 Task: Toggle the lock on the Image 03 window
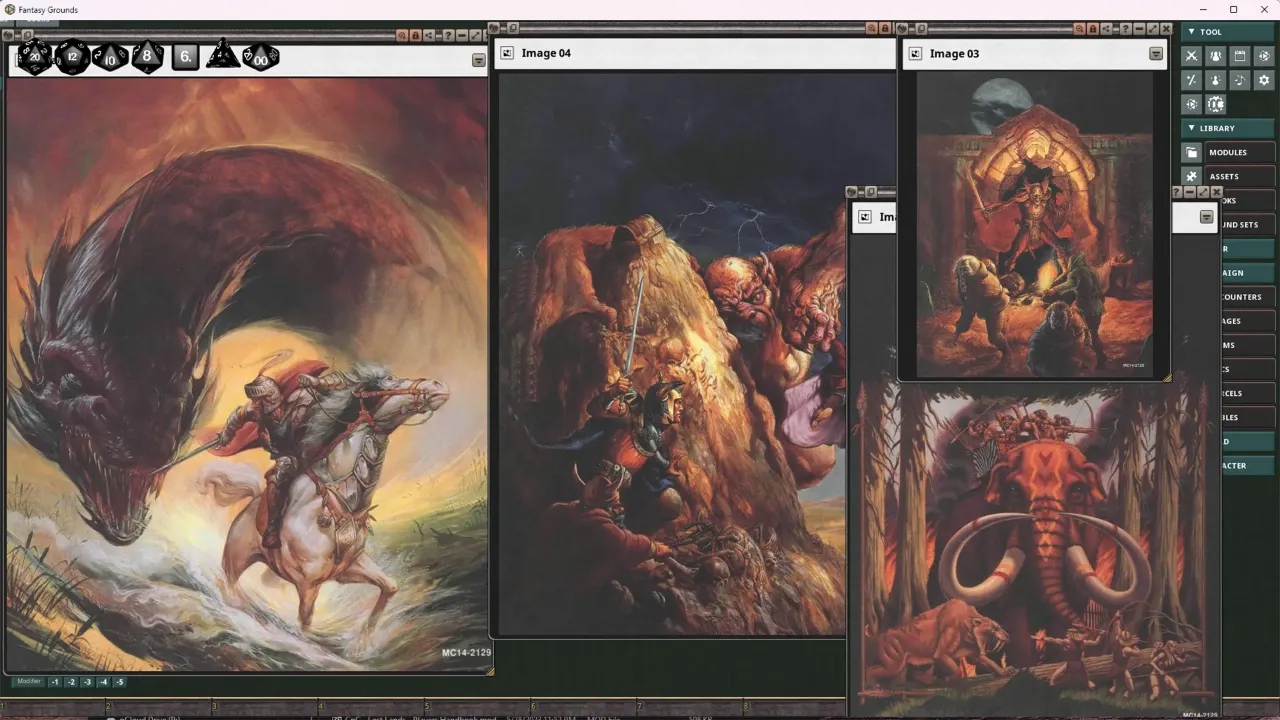pyautogui.click(x=1093, y=29)
